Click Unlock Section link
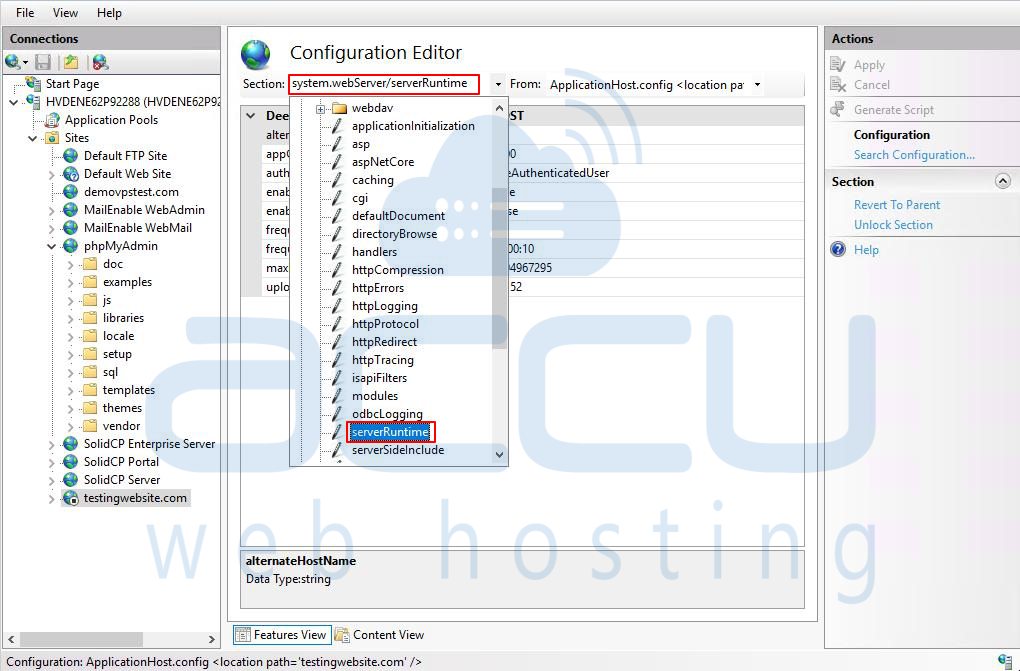Viewport: 1020px width, 671px height. [893, 225]
